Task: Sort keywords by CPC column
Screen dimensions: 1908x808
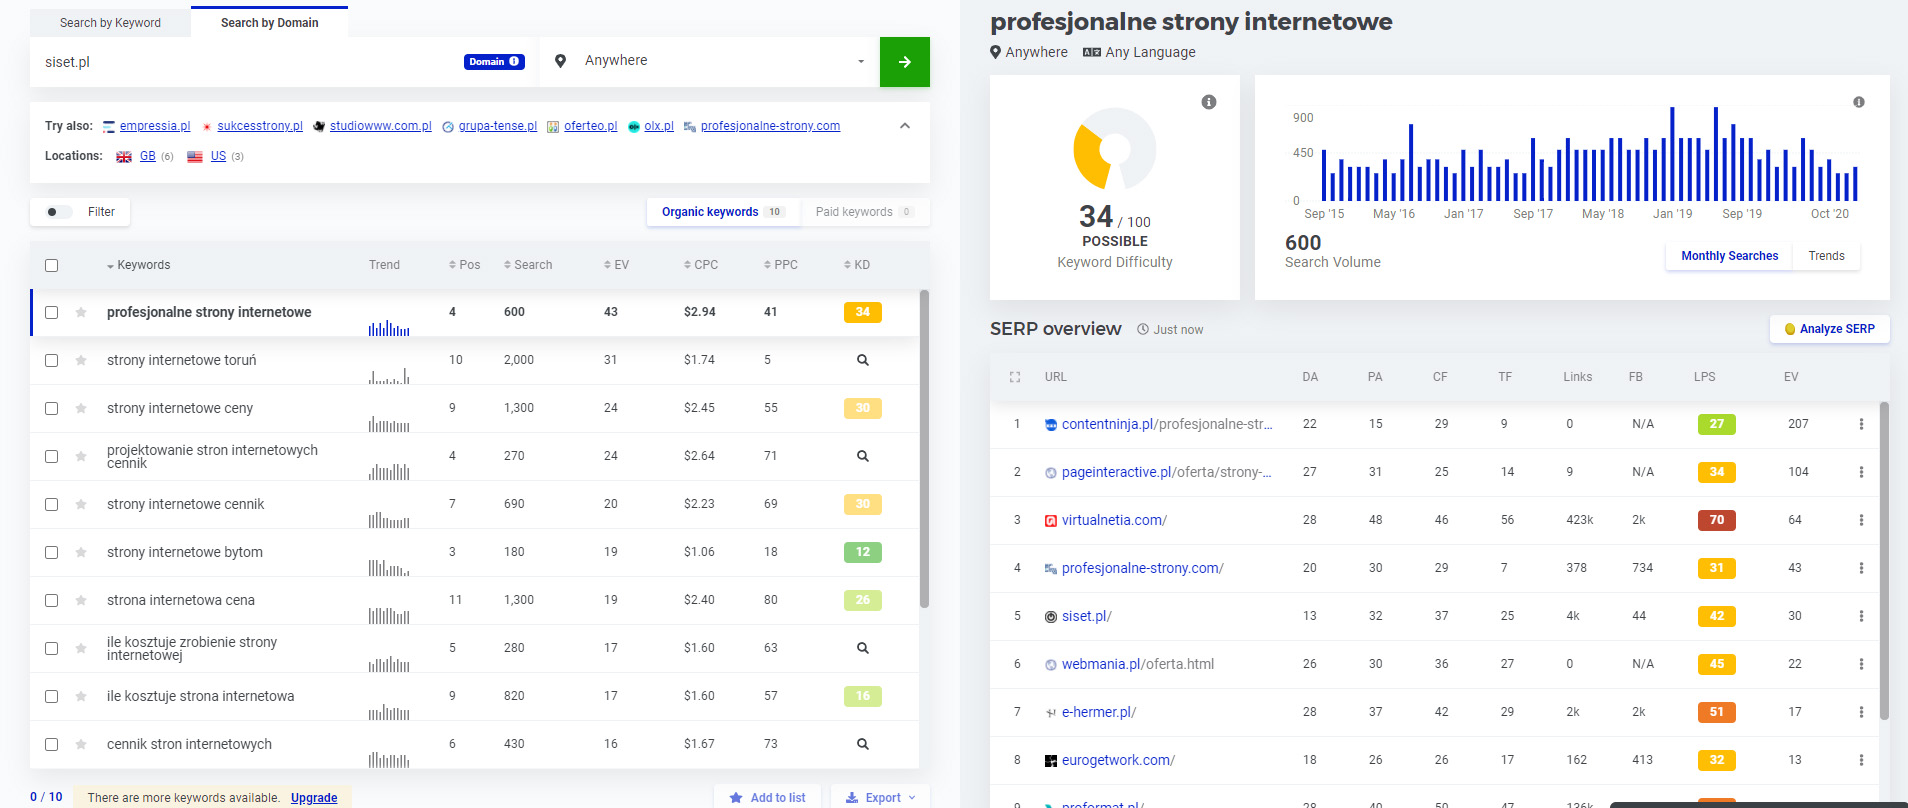Action: pyautogui.click(x=701, y=265)
